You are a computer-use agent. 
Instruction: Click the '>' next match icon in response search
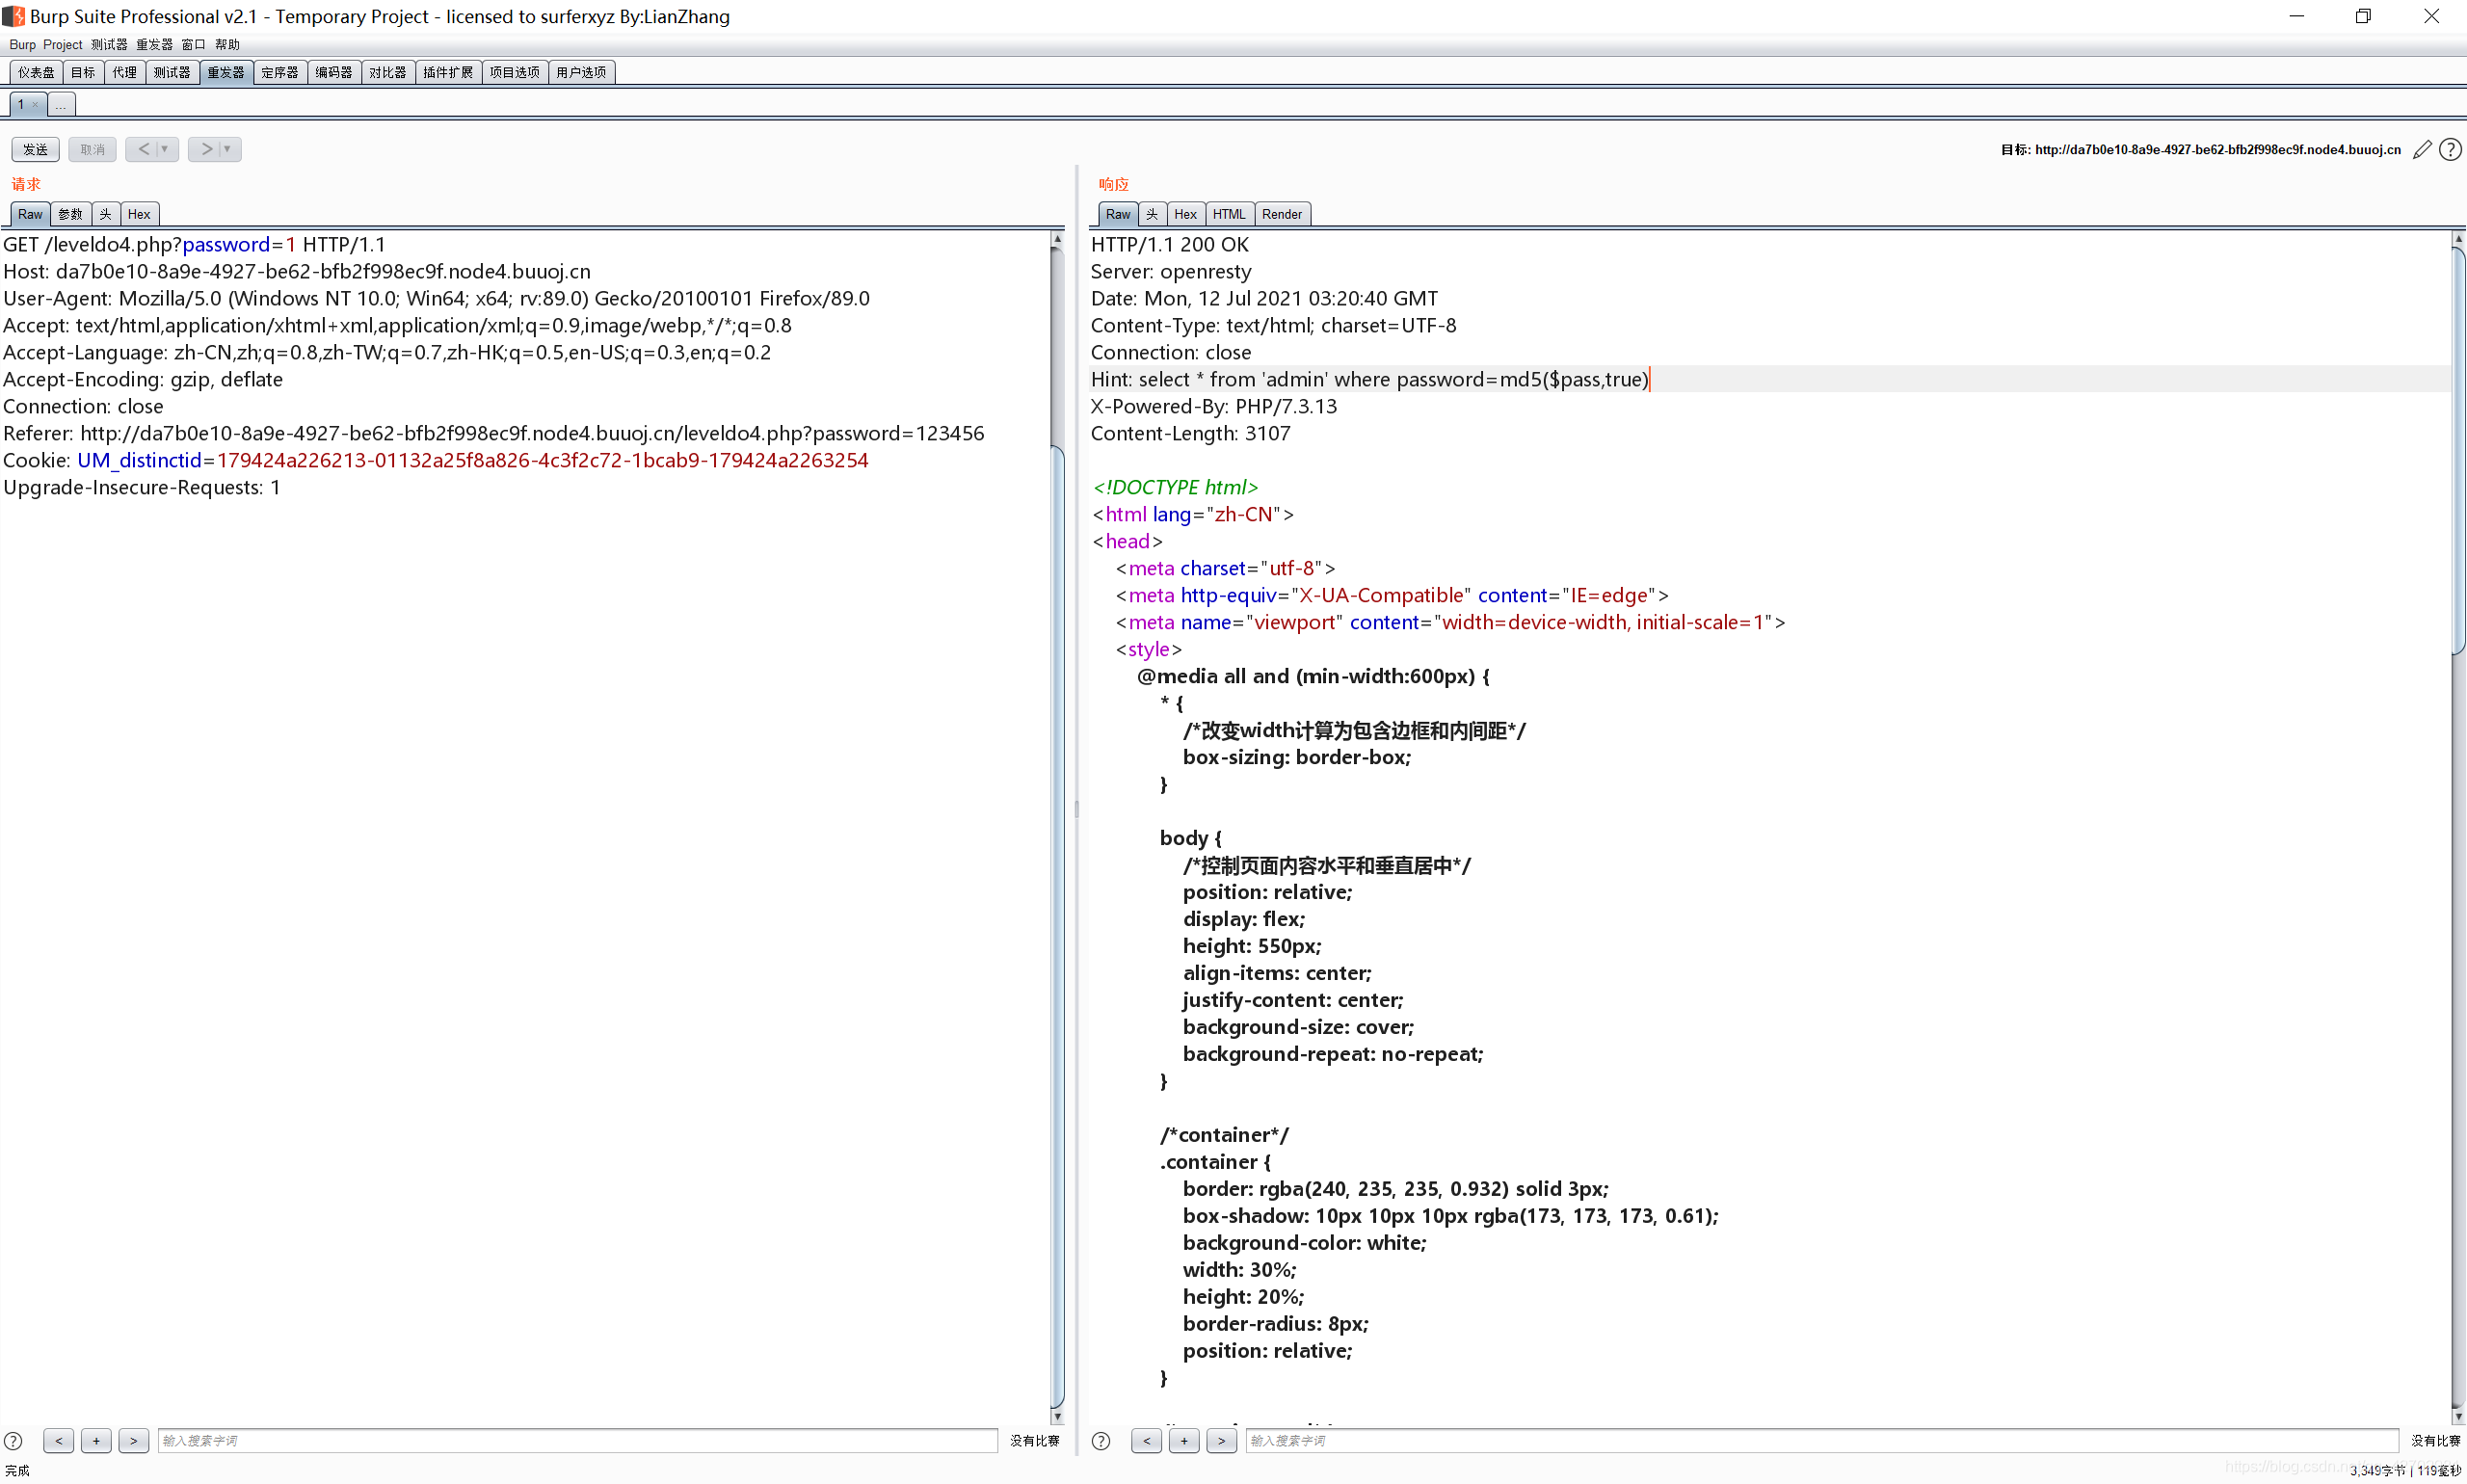coord(1222,1440)
